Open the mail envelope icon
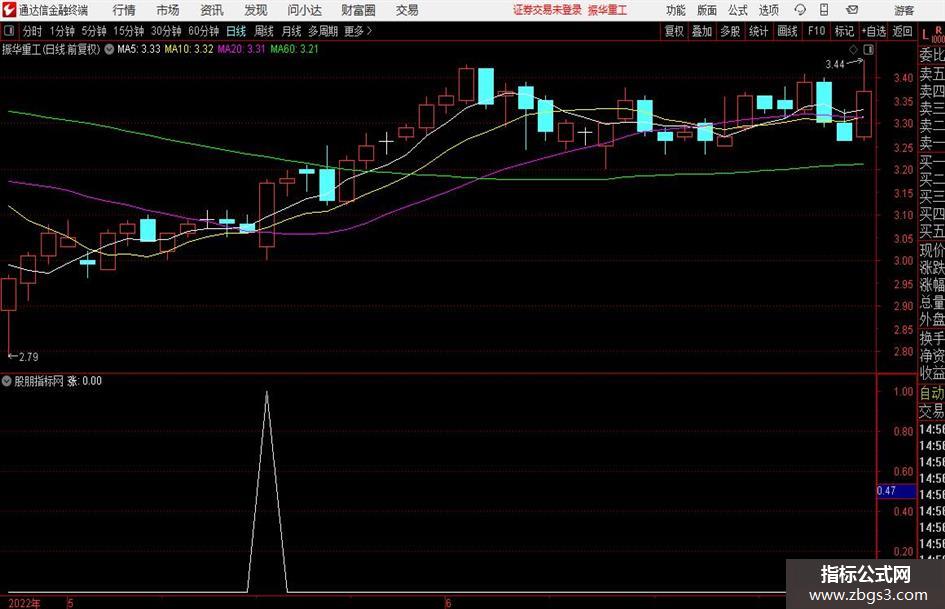The height and width of the screenshot is (609, 945). coord(852,10)
